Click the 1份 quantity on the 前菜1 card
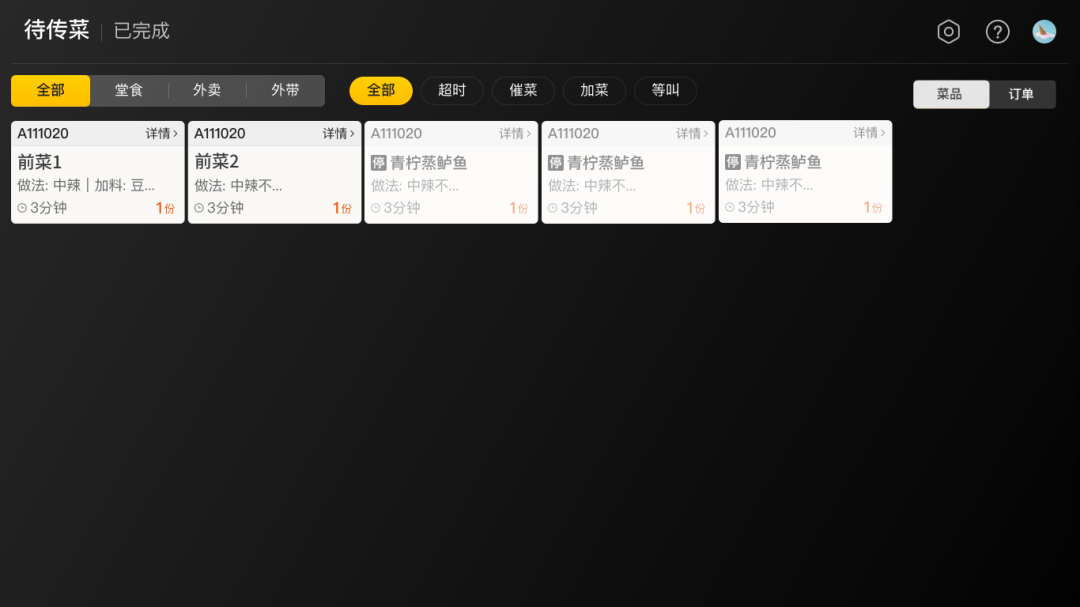Viewport: 1080px width, 607px height. click(x=165, y=208)
